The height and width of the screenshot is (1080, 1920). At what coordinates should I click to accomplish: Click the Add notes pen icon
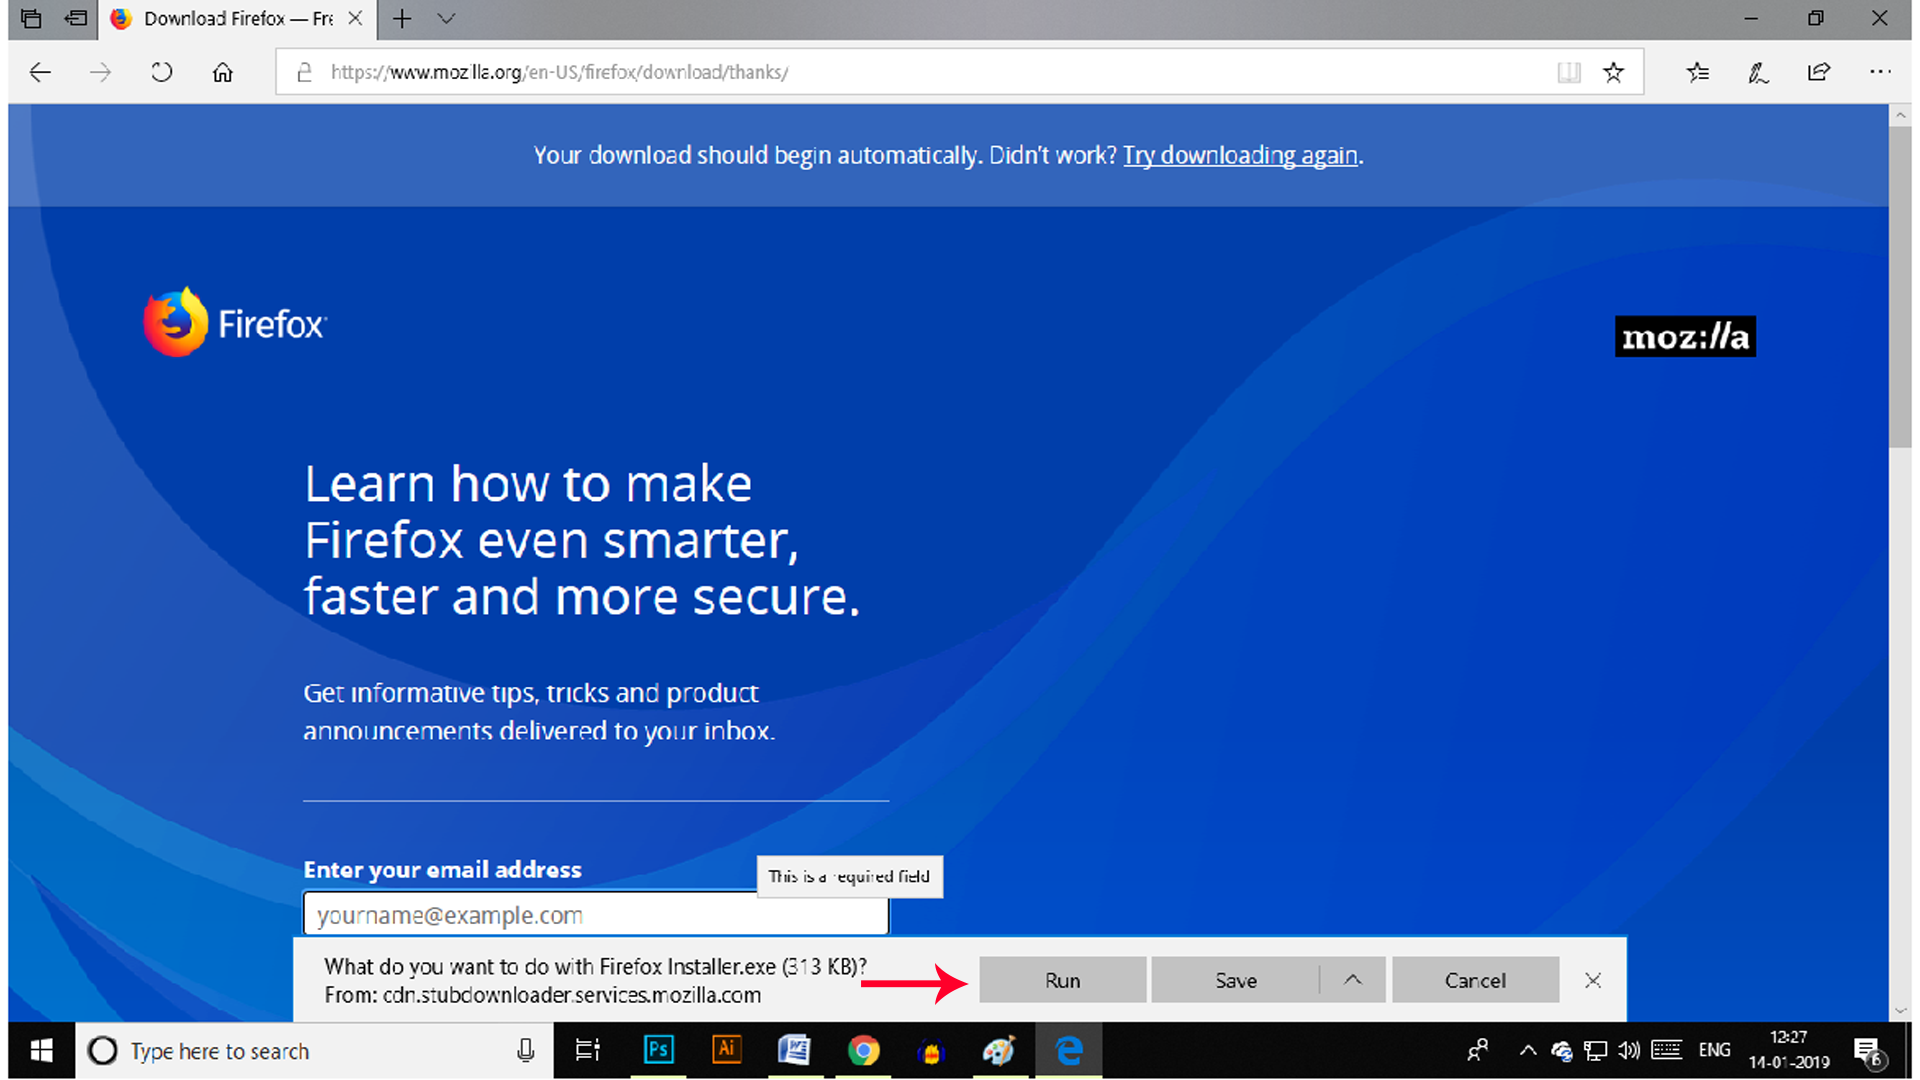tap(1758, 72)
